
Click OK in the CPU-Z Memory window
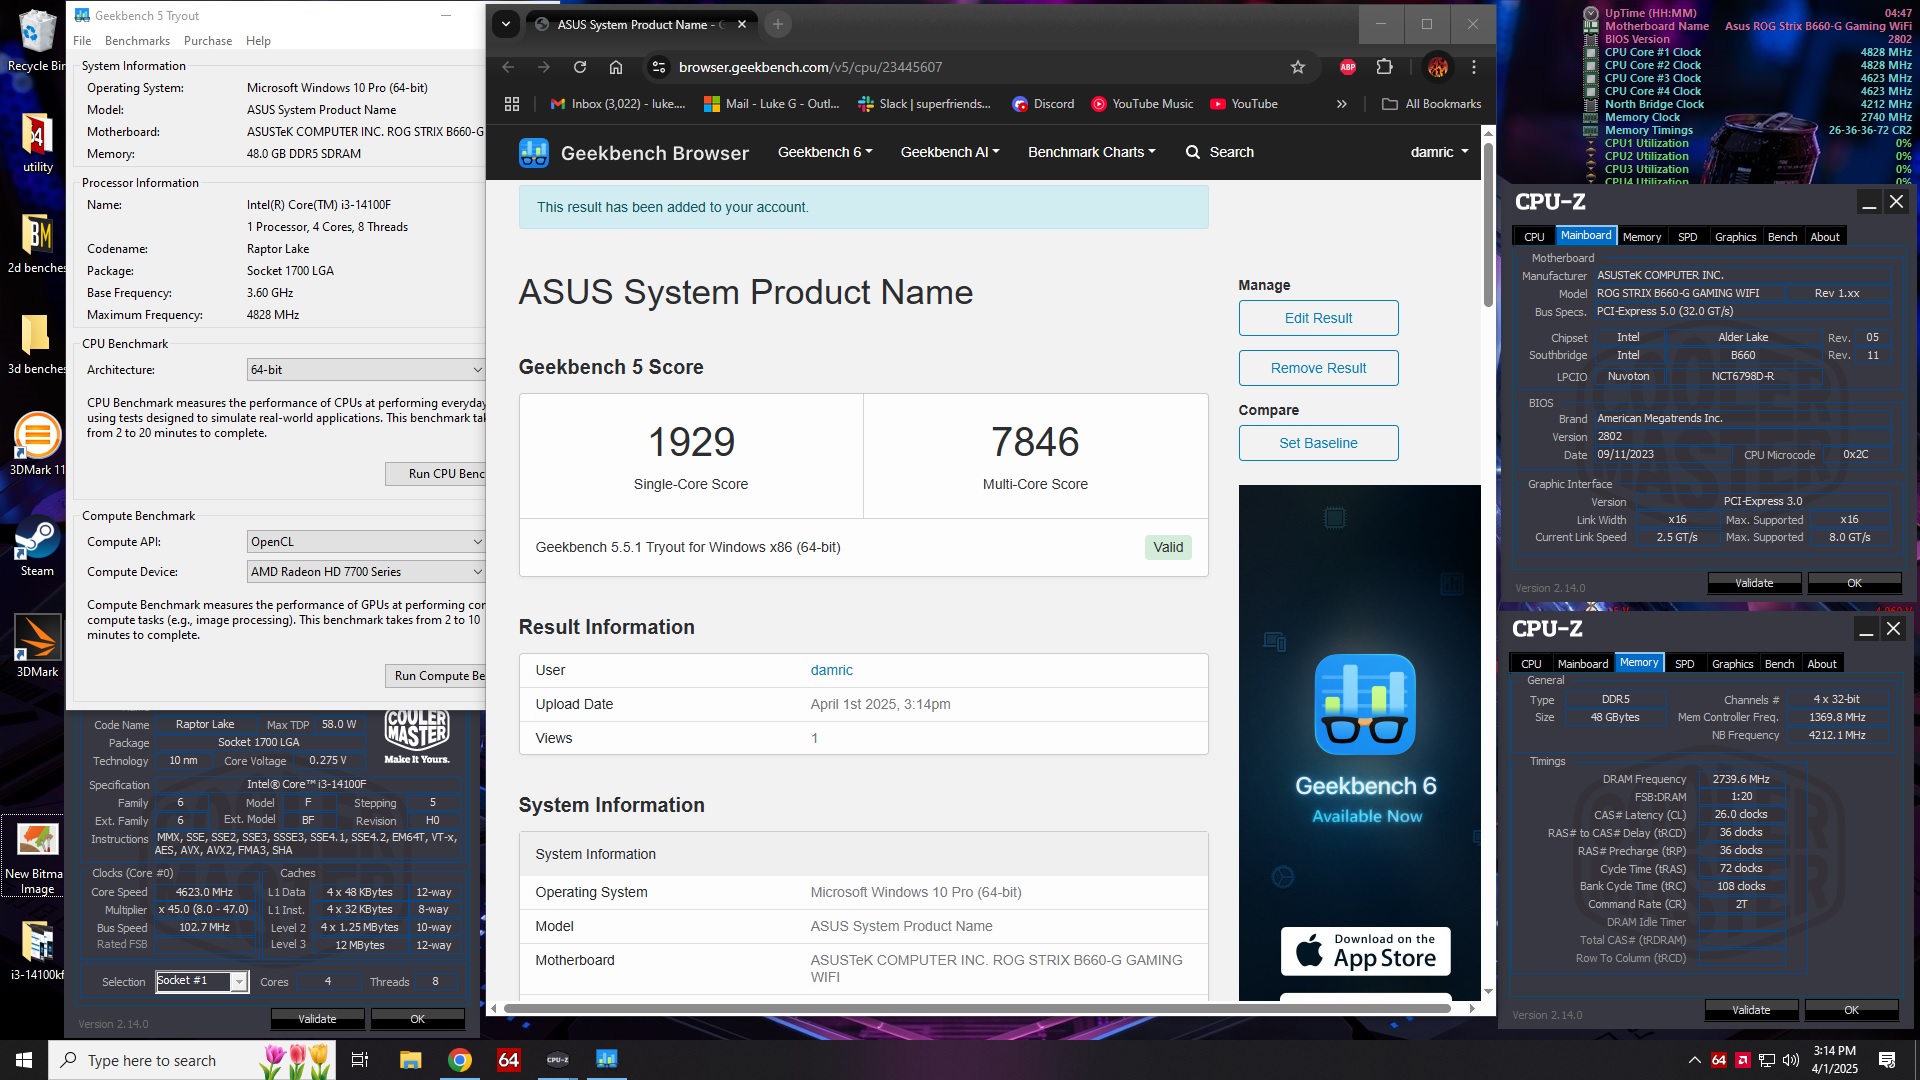tap(1851, 1010)
